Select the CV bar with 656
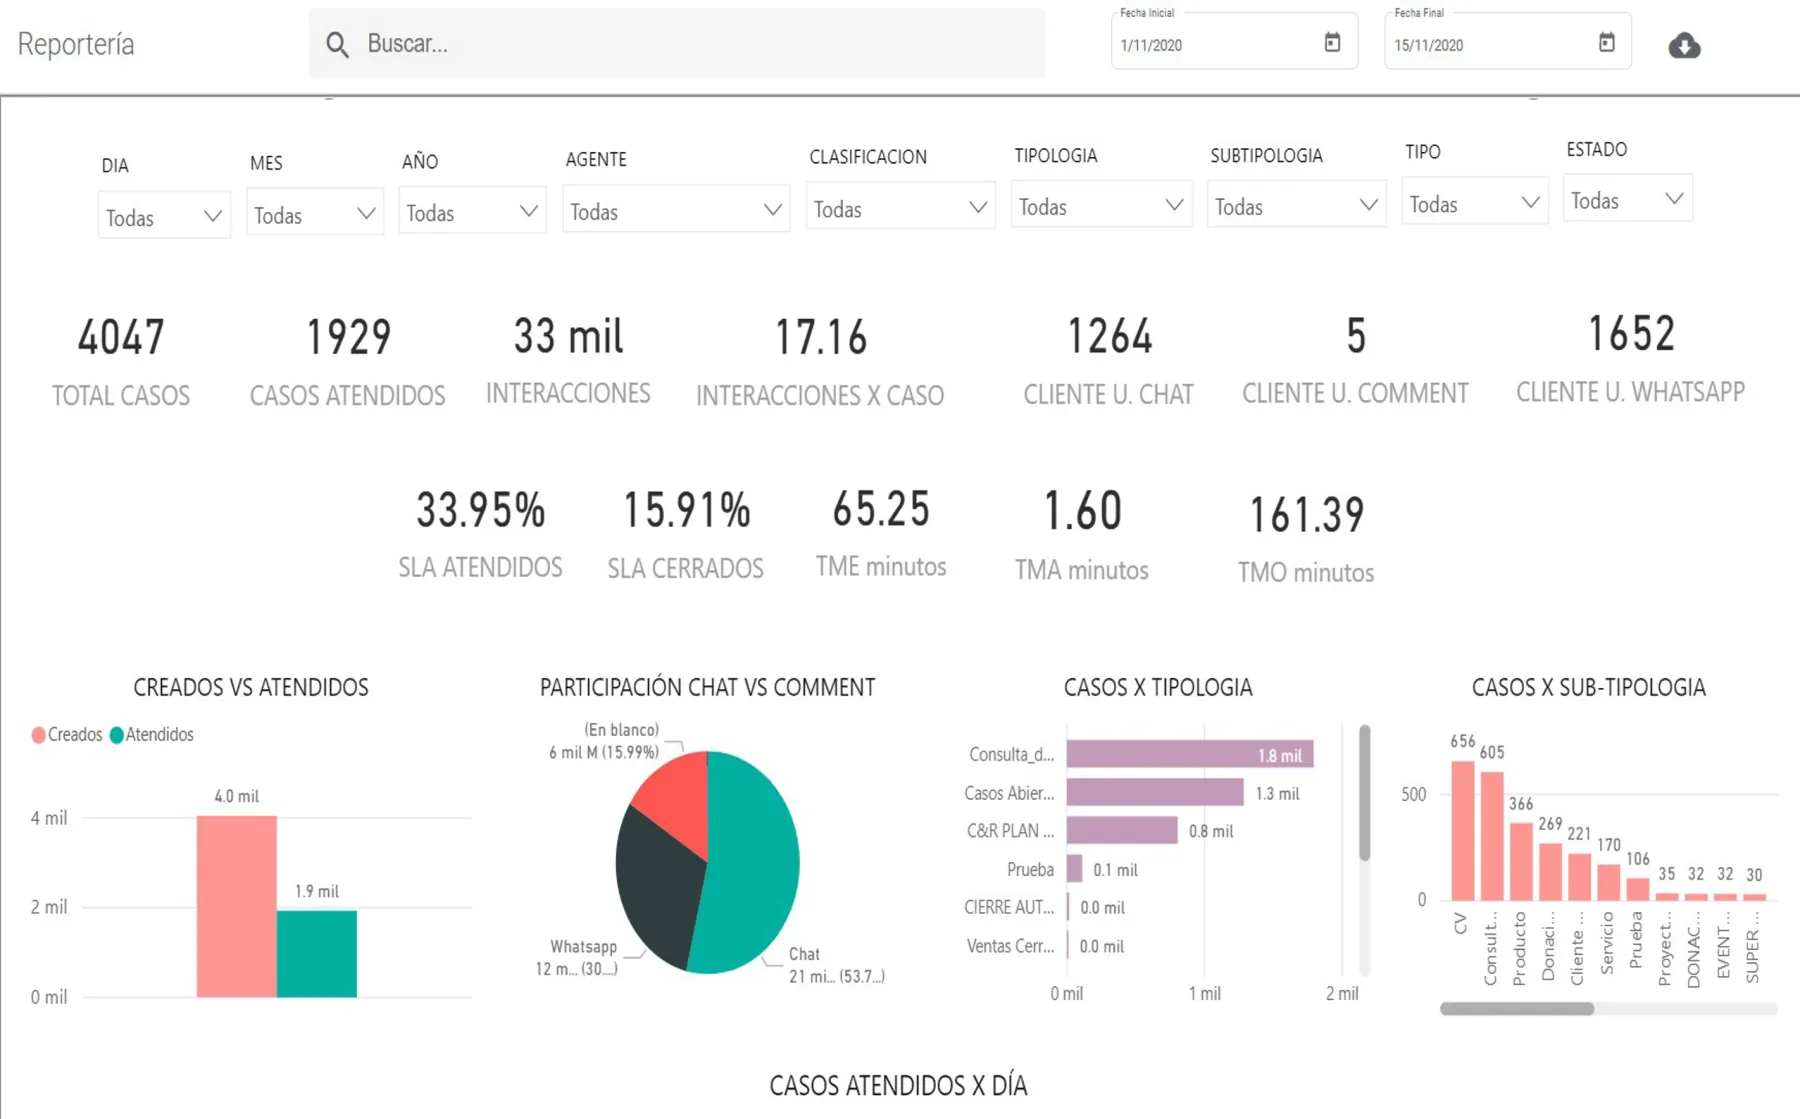The image size is (1800, 1119). (x=1462, y=830)
